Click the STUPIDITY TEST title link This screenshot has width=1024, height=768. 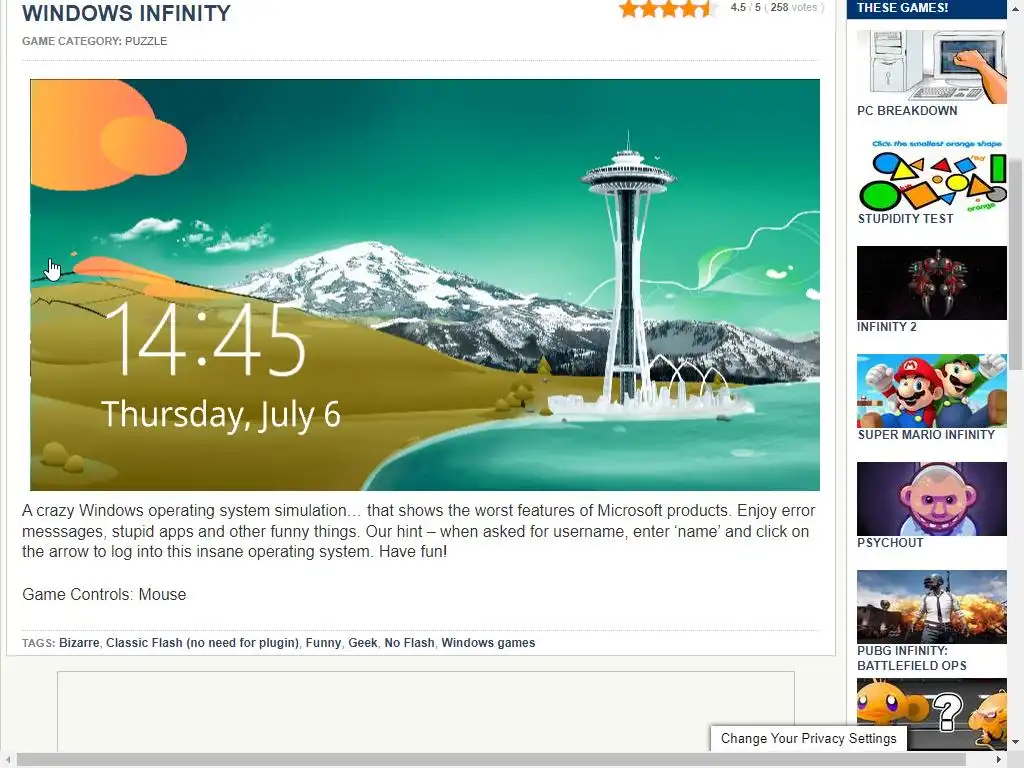(905, 219)
